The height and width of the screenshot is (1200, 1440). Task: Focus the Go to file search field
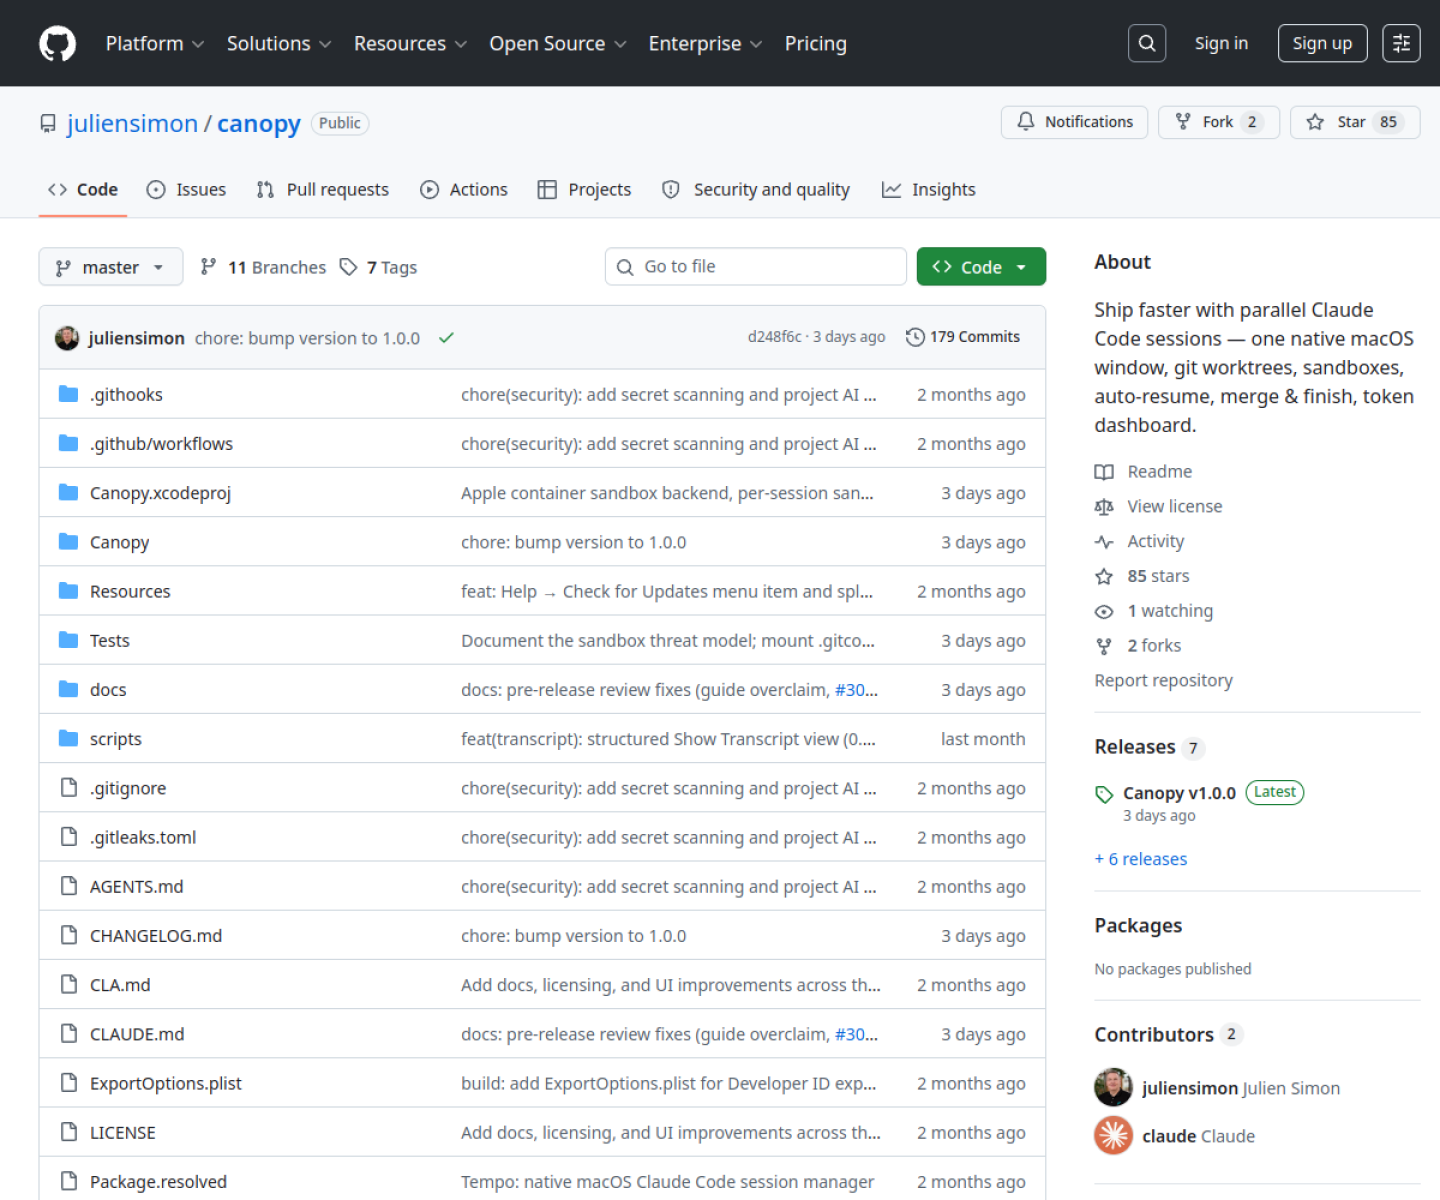[756, 267]
